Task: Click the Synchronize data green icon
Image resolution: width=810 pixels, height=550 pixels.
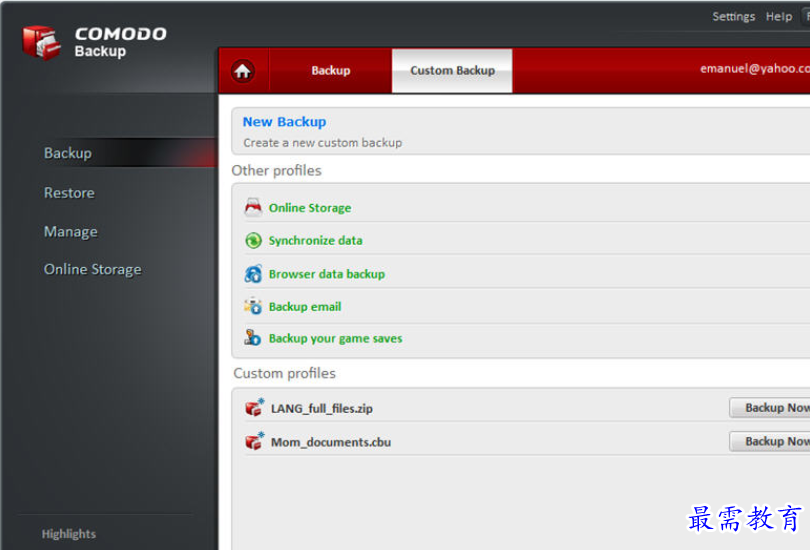Action: point(253,241)
